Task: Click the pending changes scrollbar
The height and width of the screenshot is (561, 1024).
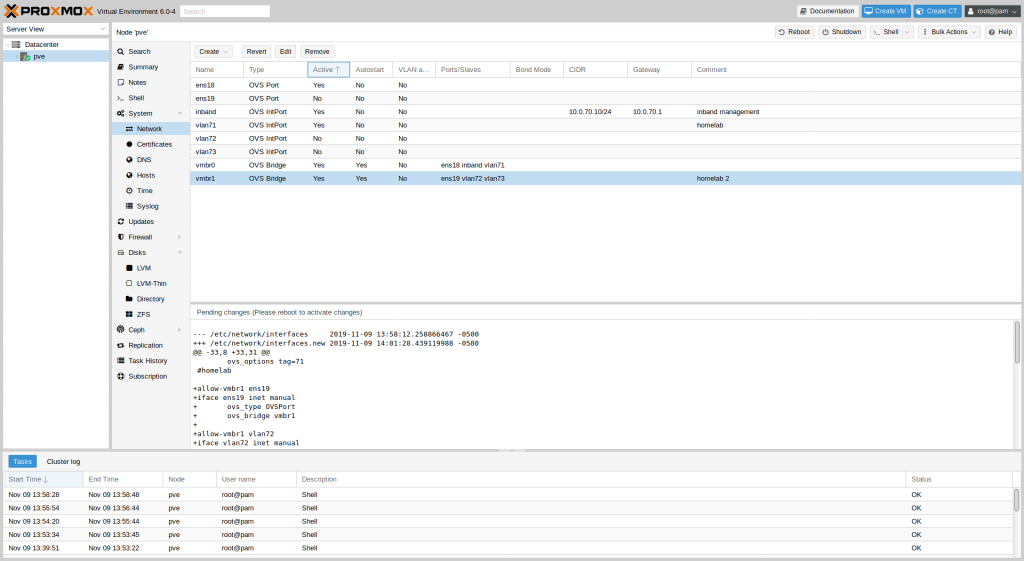Action: coord(1016,342)
